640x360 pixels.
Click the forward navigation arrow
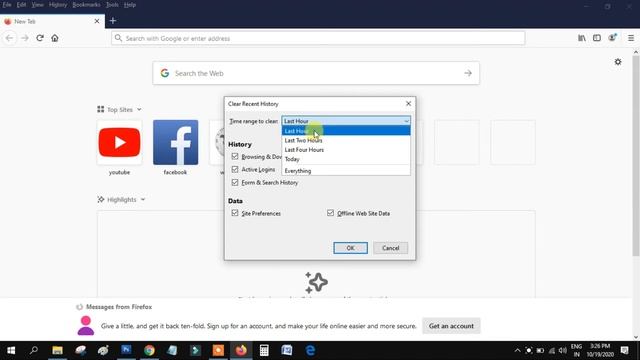pos(25,38)
